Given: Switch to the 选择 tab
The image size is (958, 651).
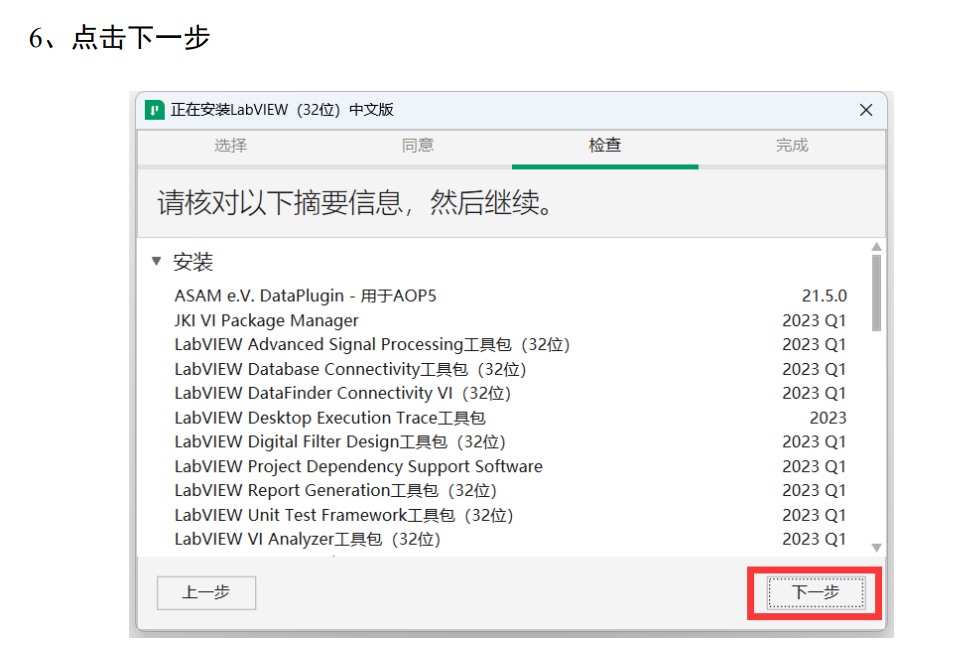Looking at the screenshot, I should click(231, 145).
